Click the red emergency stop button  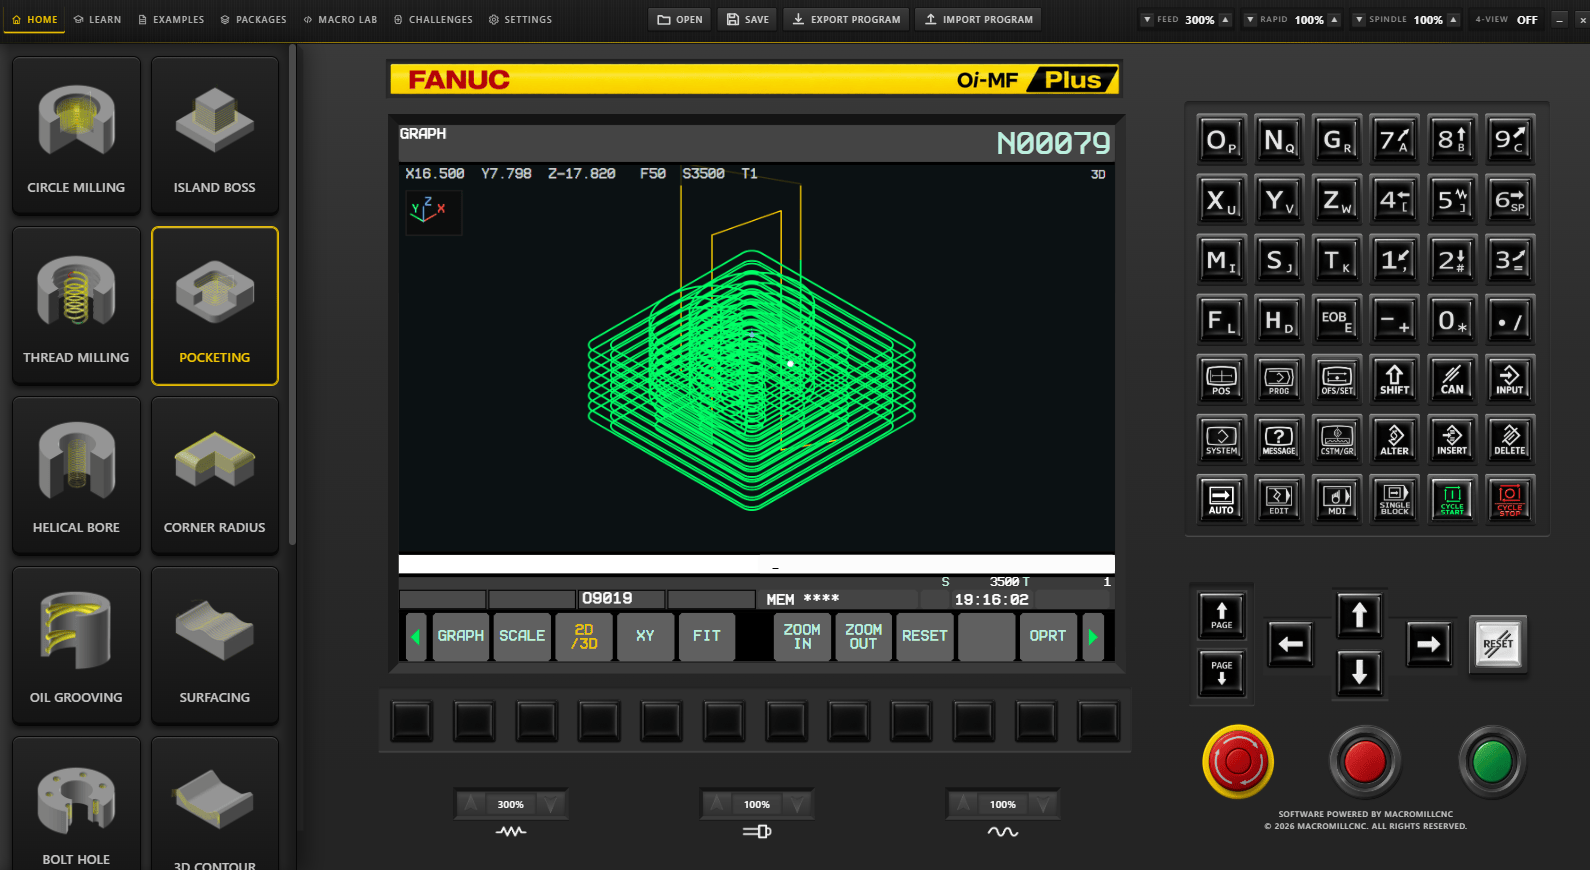pos(1238,762)
